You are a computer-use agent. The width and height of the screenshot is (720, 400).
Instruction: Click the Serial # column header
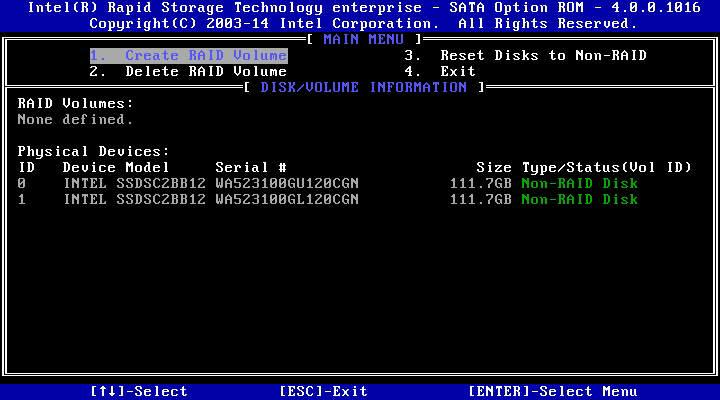(x=251, y=167)
